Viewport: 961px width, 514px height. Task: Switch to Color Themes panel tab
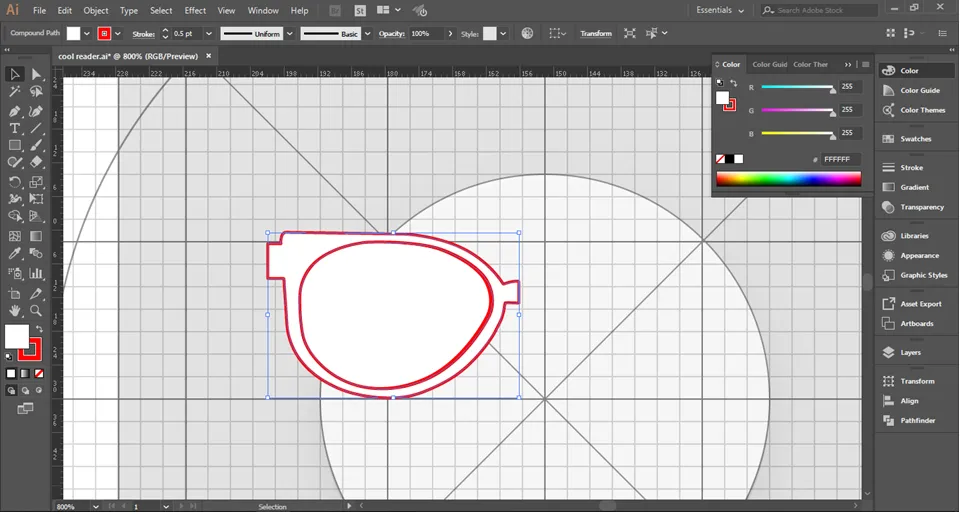810,64
